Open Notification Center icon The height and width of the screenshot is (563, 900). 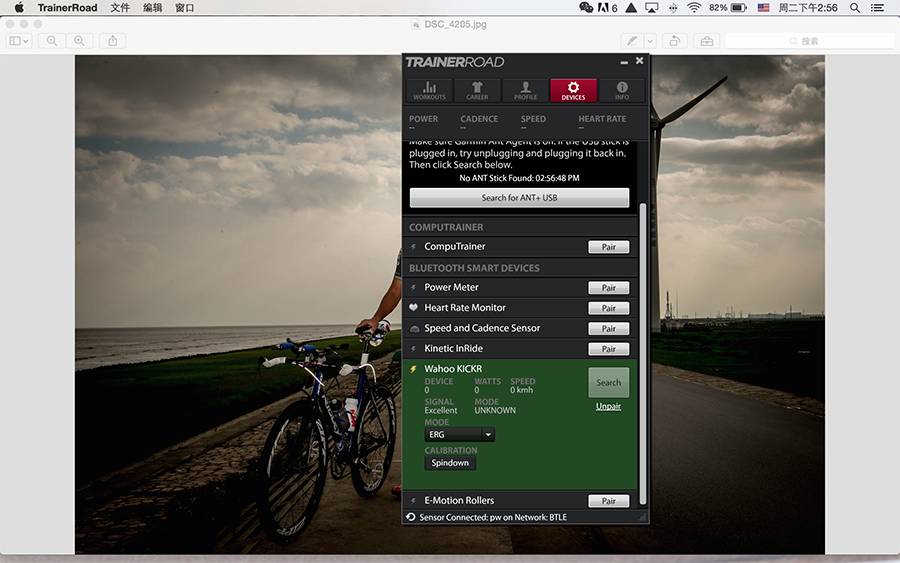877,7
